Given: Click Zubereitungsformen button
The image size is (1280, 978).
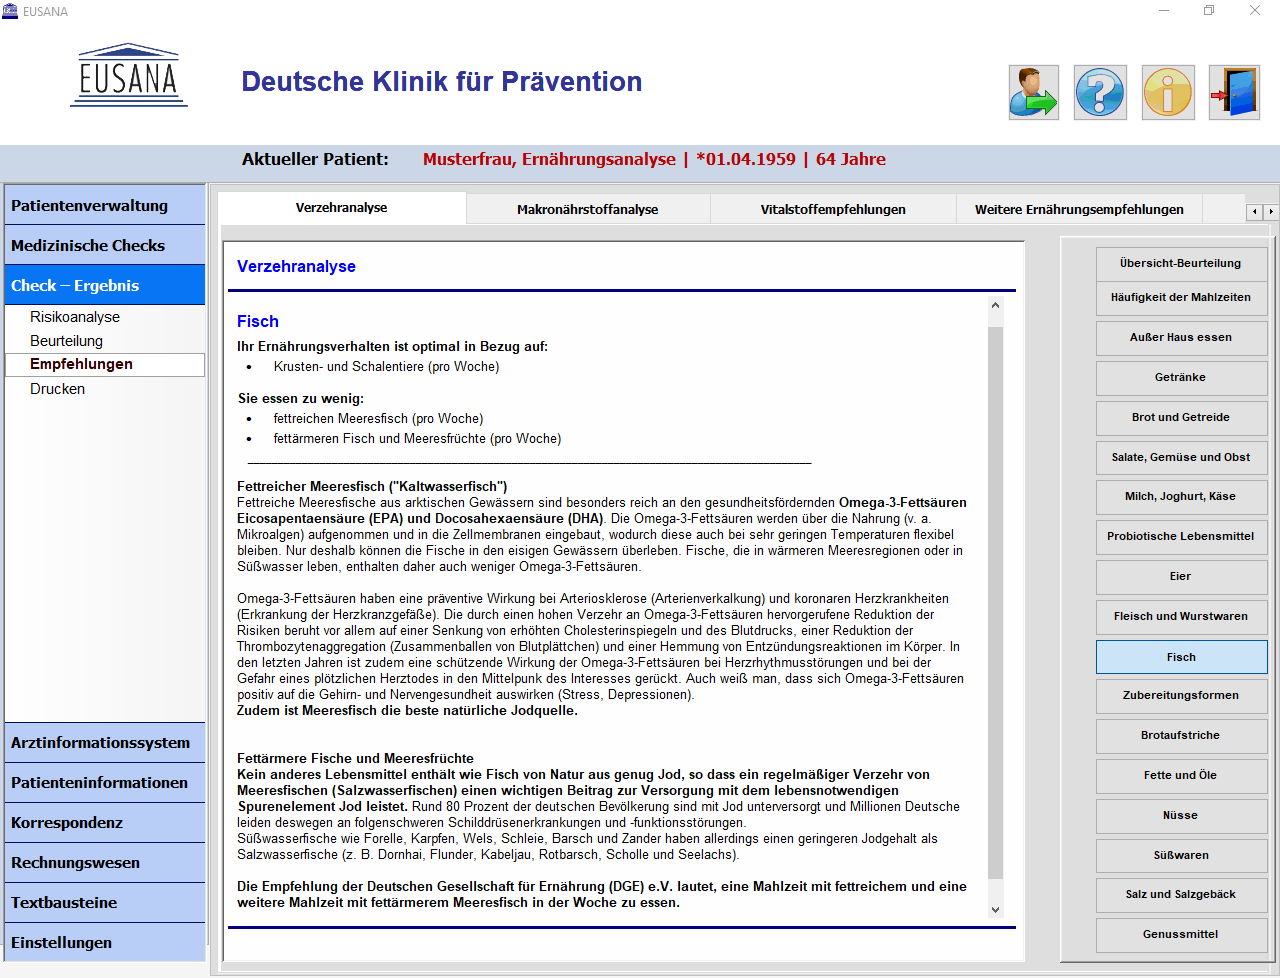Looking at the screenshot, I should [1181, 695].
